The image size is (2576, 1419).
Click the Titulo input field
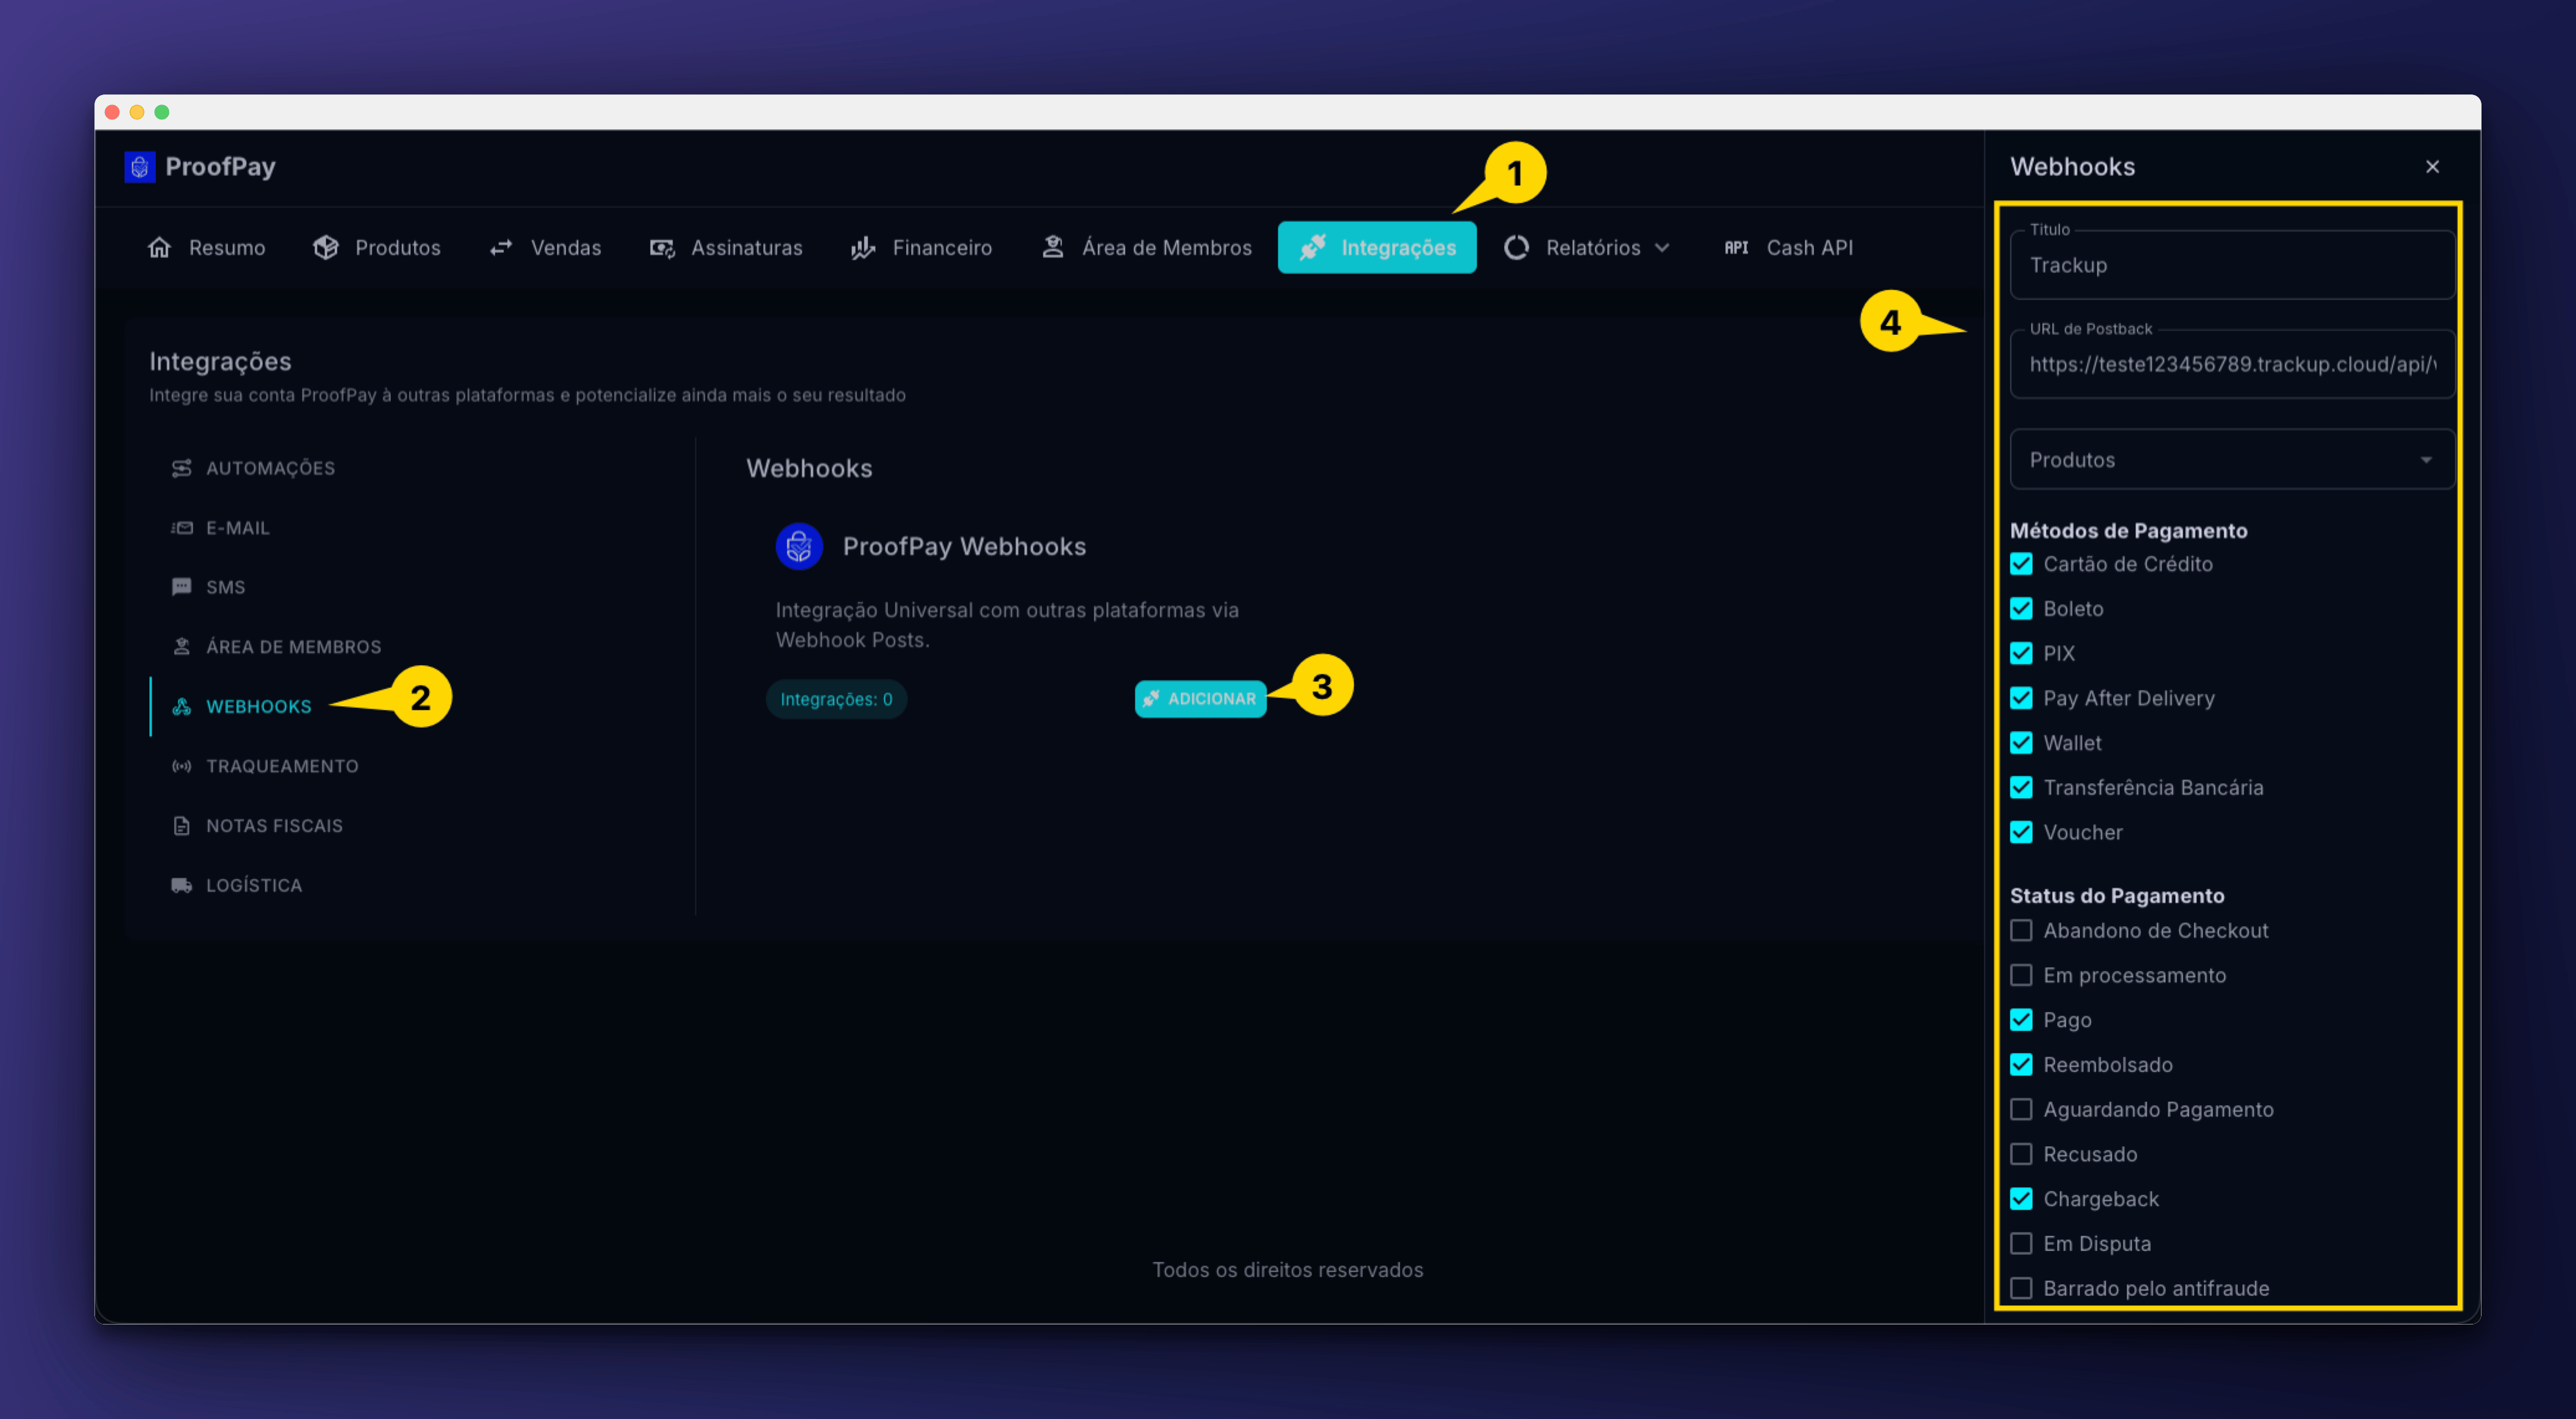(2232, 265)
